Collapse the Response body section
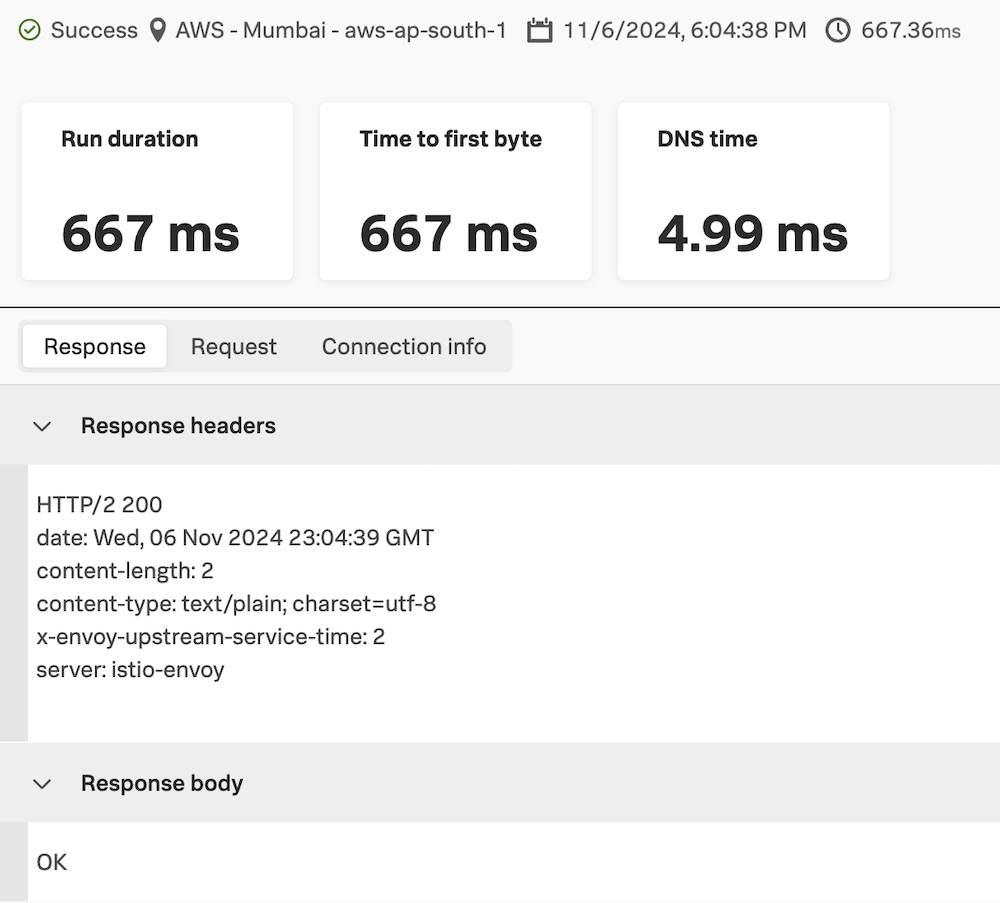1000x903 pixels. (161, 784)
